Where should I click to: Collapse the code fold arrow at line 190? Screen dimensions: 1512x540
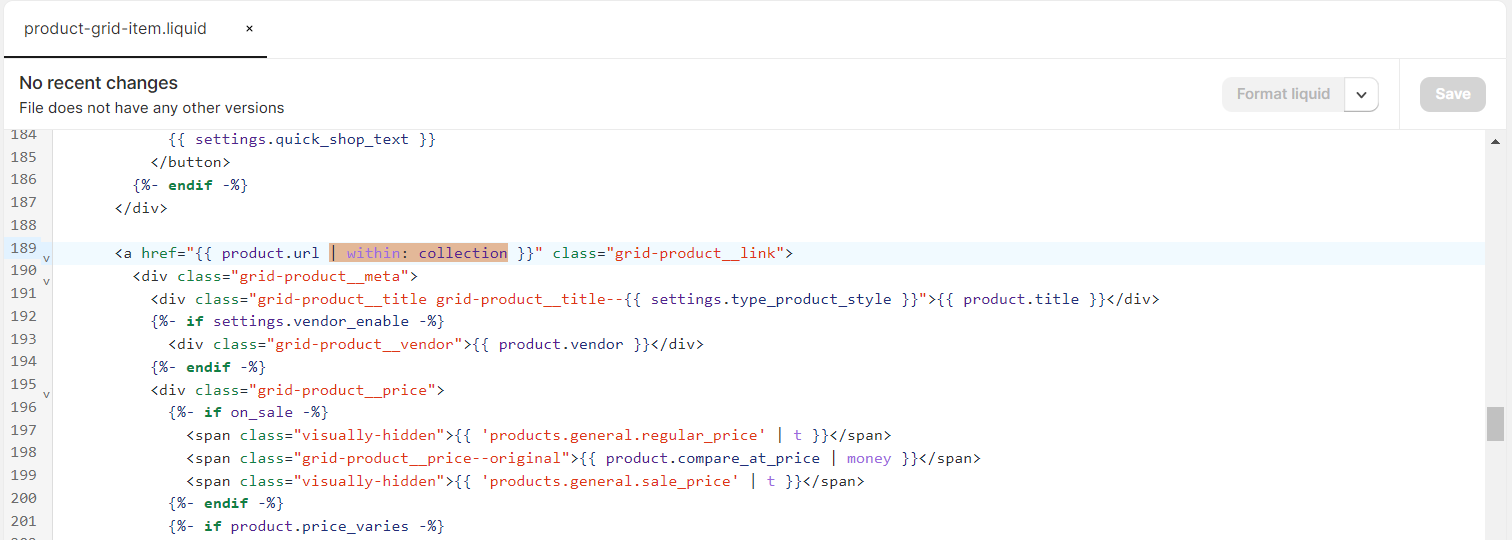pyautogui.click(x=46, y=282)
